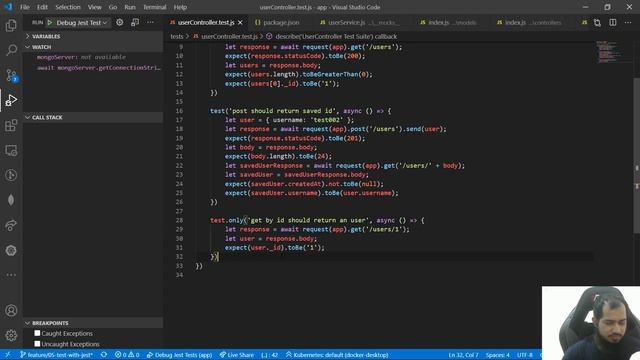Image resolution: width=640 pixels, height=360 pixels.
Task: Click the test.only text on line 28
Action: [227, 220]
